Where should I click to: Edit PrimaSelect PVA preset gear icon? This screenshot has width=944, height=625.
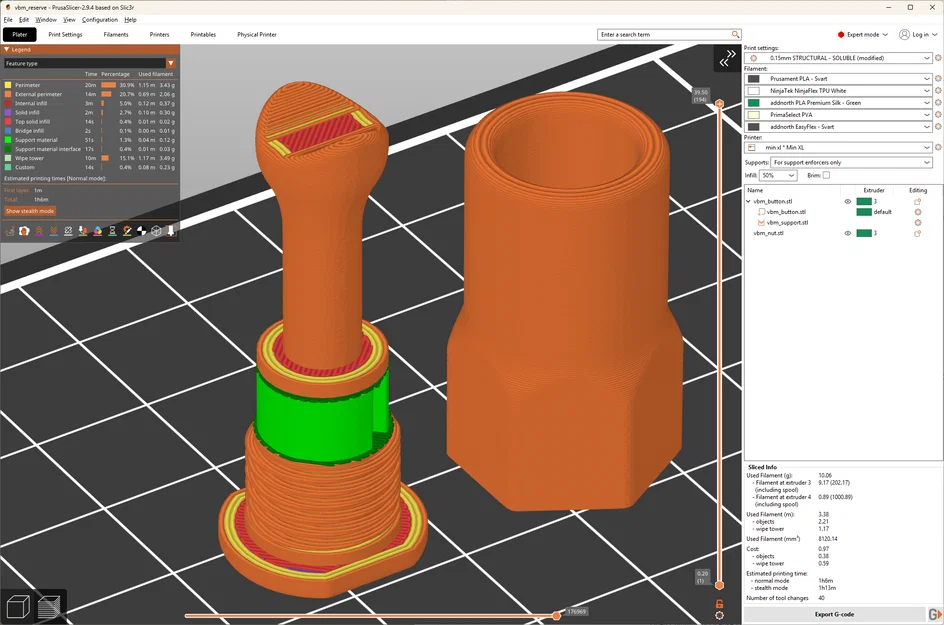coord(938,114)
